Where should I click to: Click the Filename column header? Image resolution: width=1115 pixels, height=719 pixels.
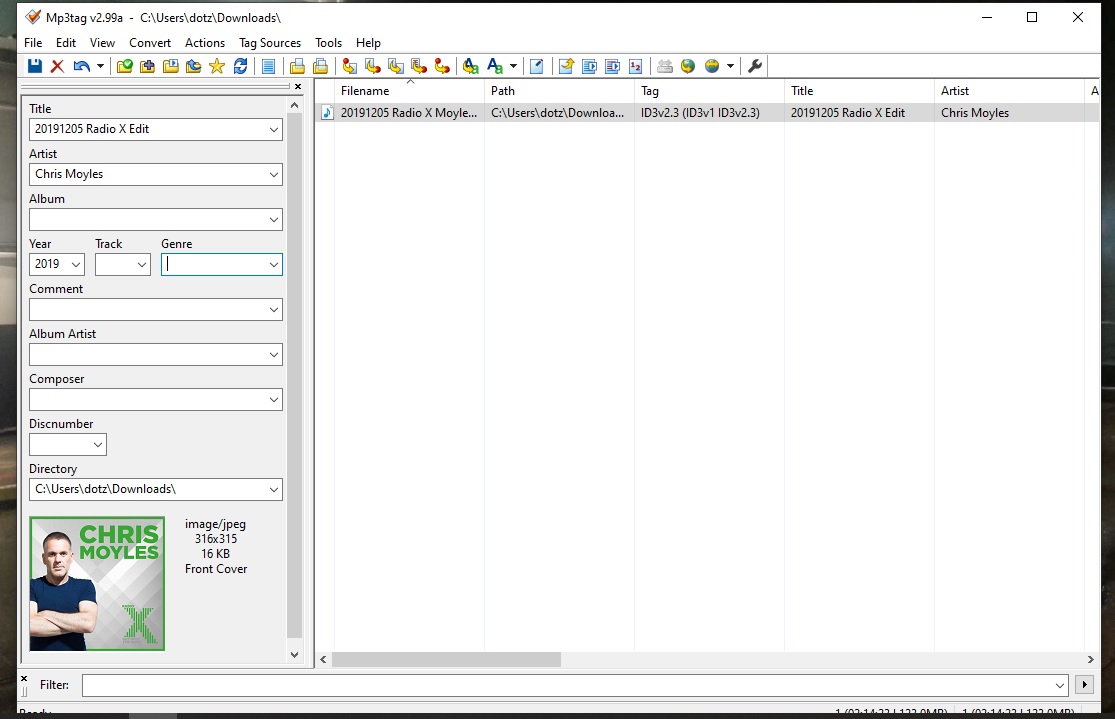(408, 91)
